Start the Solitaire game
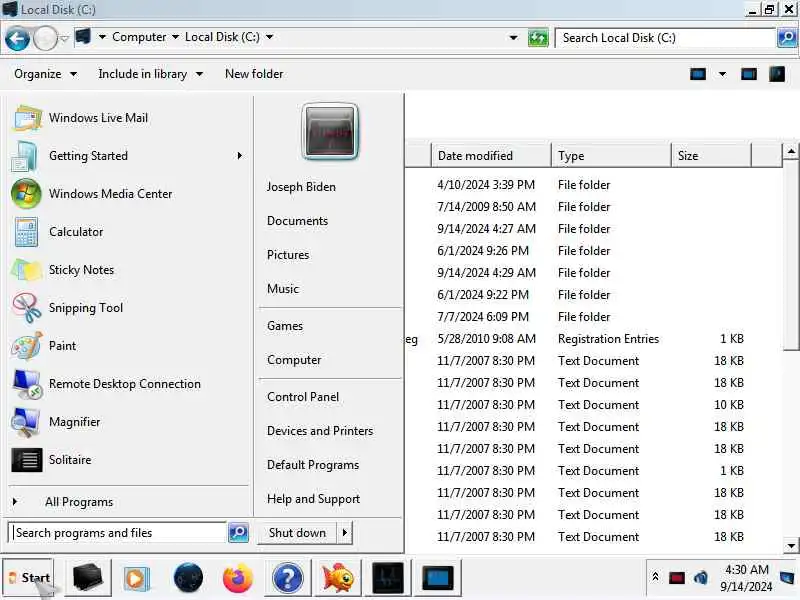 coord(128,460)
